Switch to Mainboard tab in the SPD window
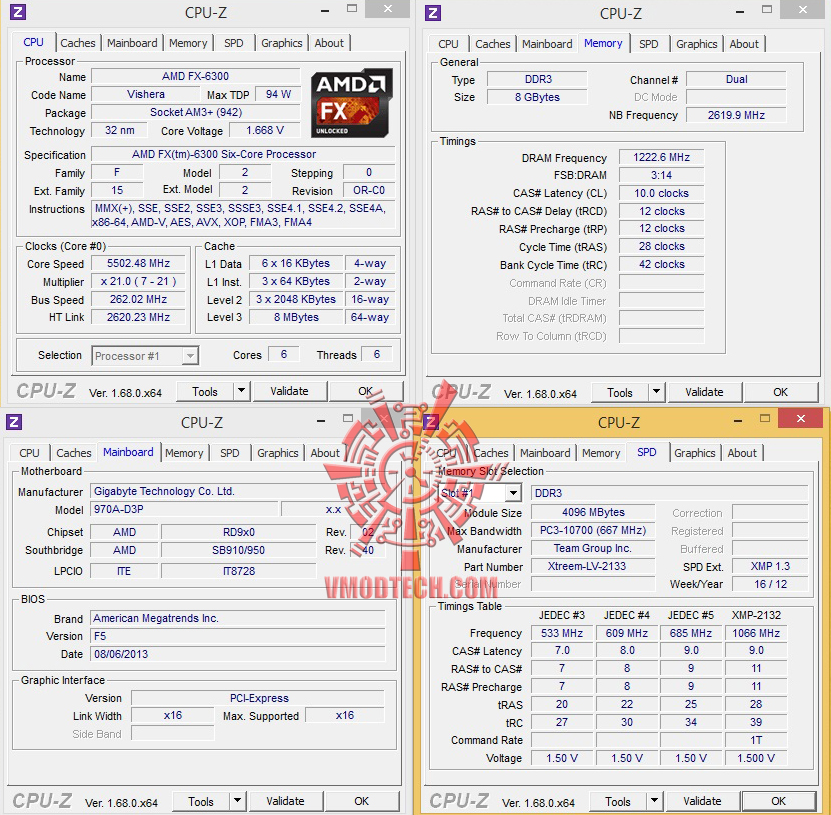The height and width of the screenshot is (815, 831). click(545, 453)
